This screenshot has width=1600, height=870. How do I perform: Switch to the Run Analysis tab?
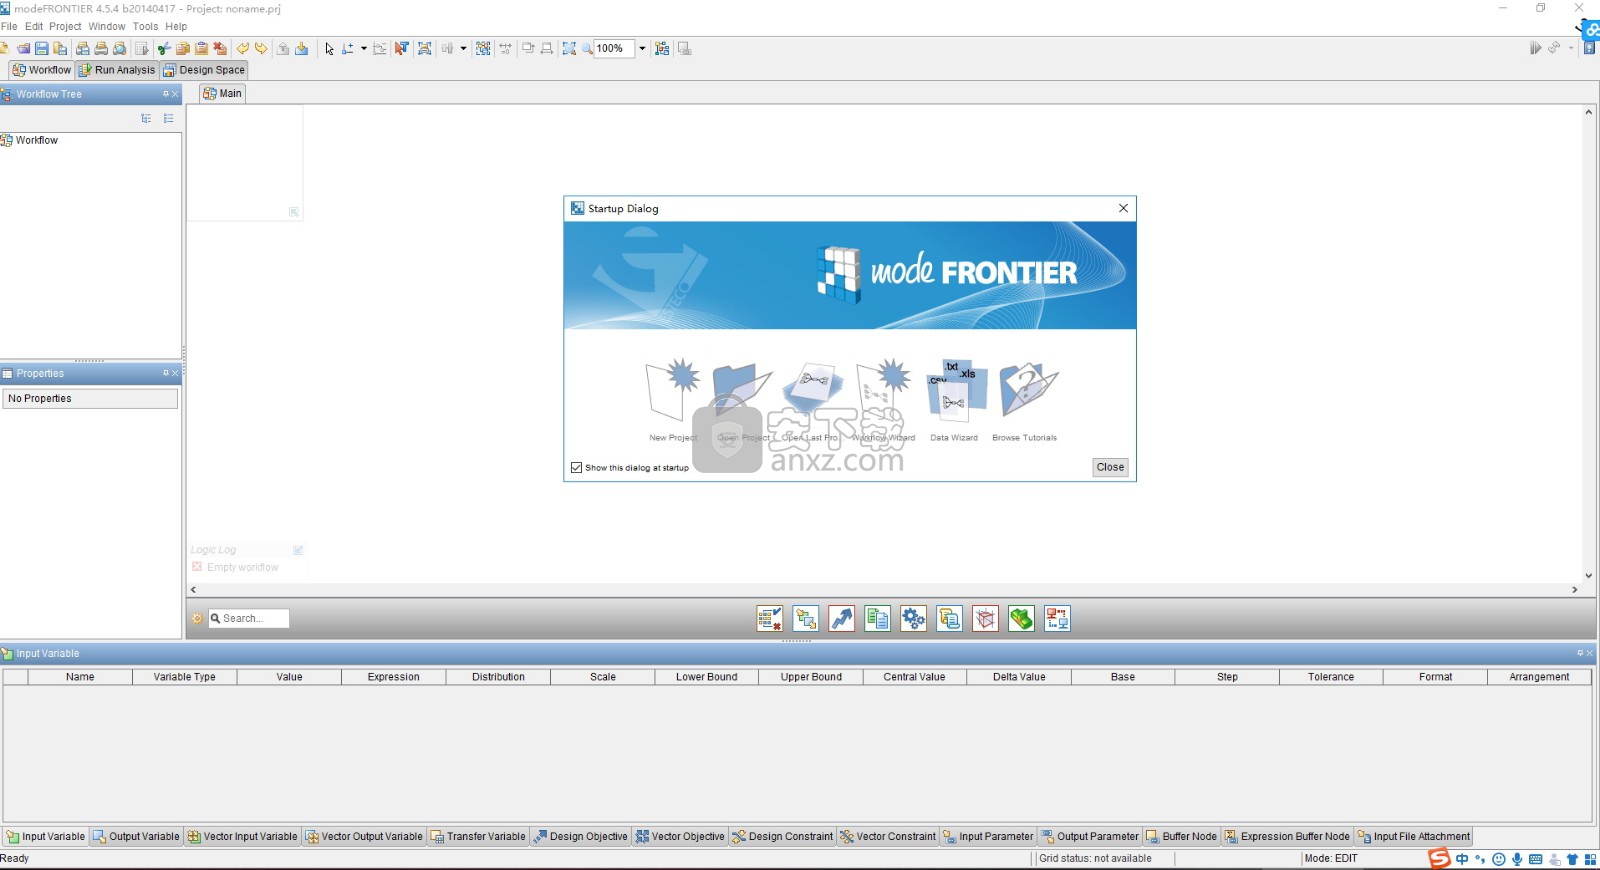(x=117, y=70)
